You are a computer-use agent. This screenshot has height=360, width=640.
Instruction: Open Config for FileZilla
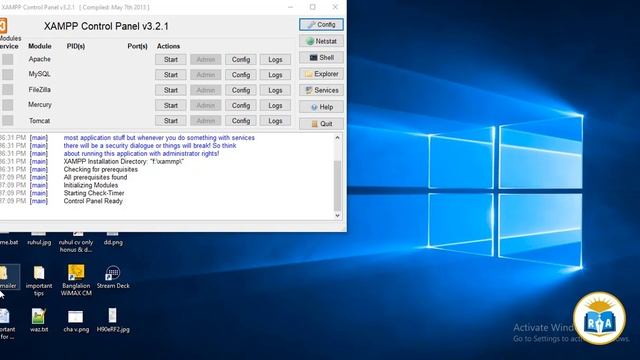tap(241, 90)
